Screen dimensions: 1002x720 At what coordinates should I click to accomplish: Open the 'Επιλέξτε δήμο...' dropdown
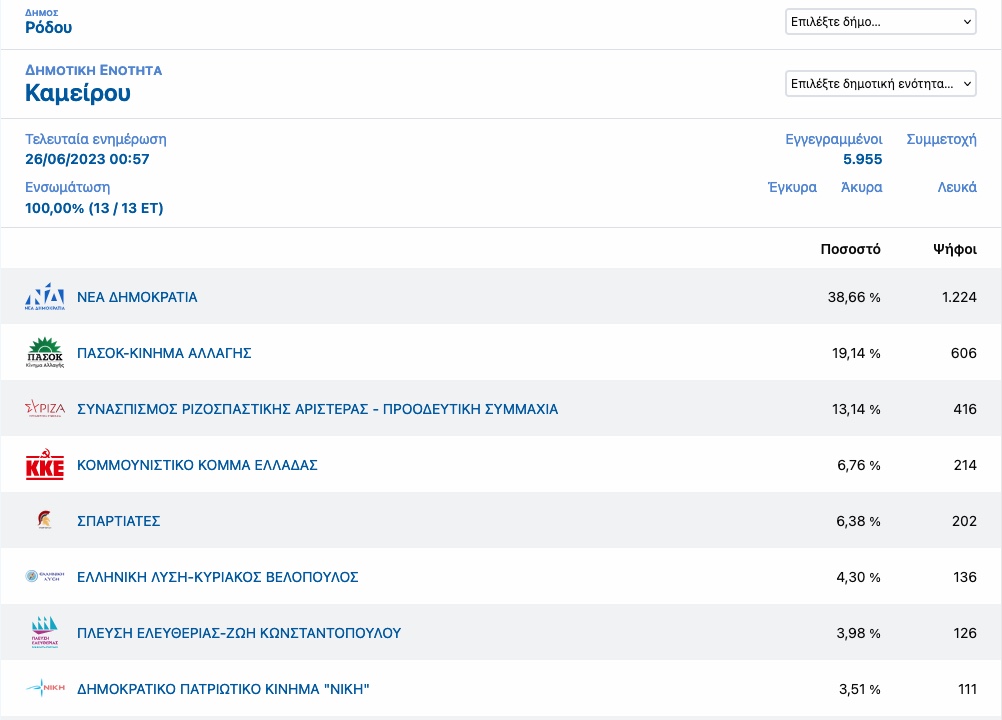[x=881, y=22]
